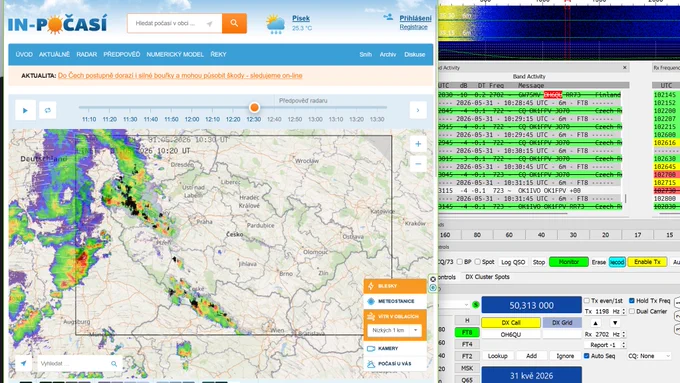The height and width of the screenshot is (383, 680).
Task: Jump to 13:00 on the radar timeline
Action: tap(315, 119)
